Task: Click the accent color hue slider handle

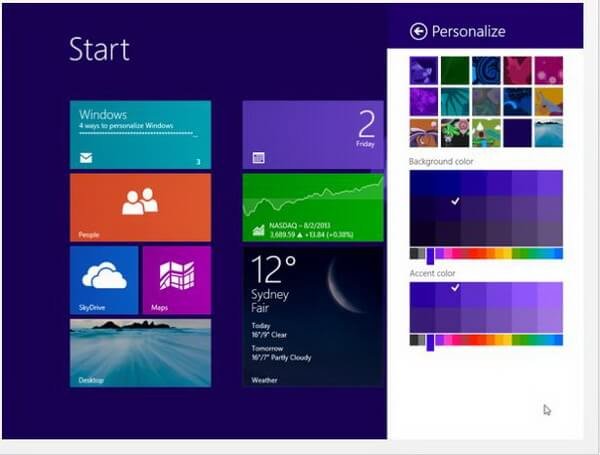Action: pyautogui.click(x=430, y=342)
